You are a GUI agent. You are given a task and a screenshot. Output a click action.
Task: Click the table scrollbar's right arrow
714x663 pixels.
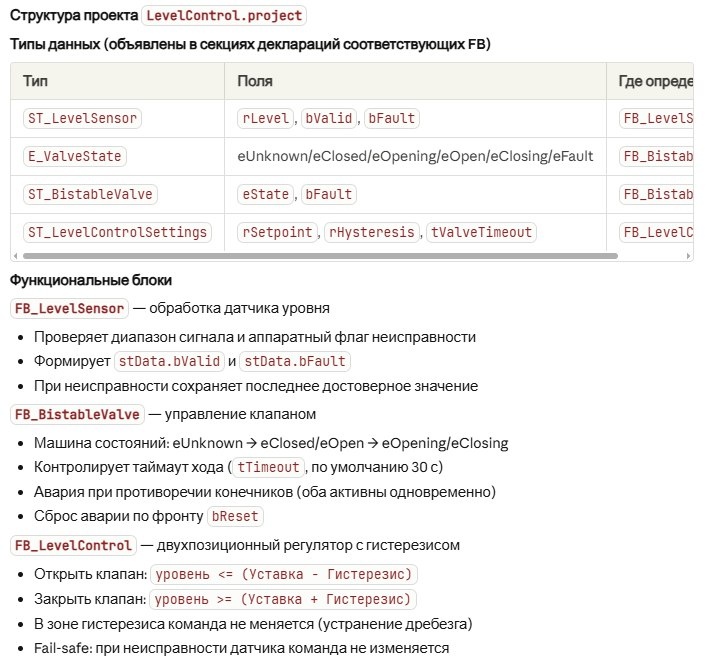coord(689,256)
